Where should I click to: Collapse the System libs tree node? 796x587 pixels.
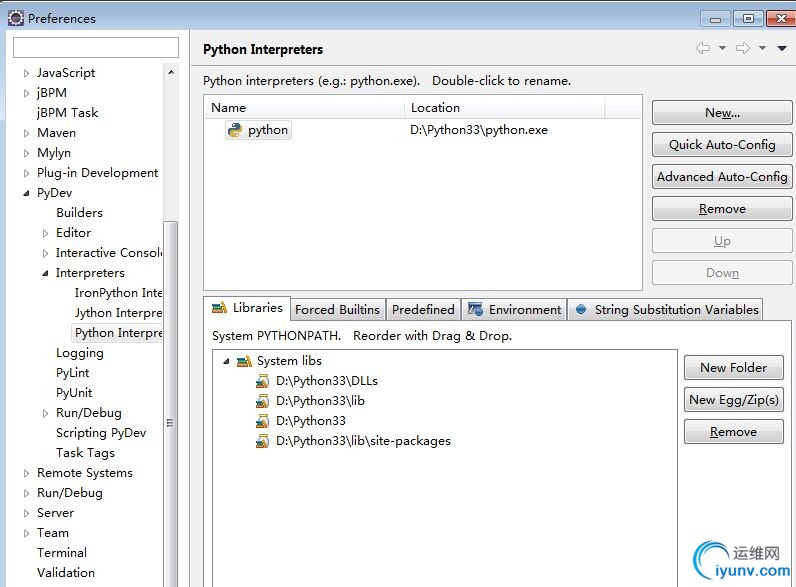pyautogui.click(x=226, y=361)
